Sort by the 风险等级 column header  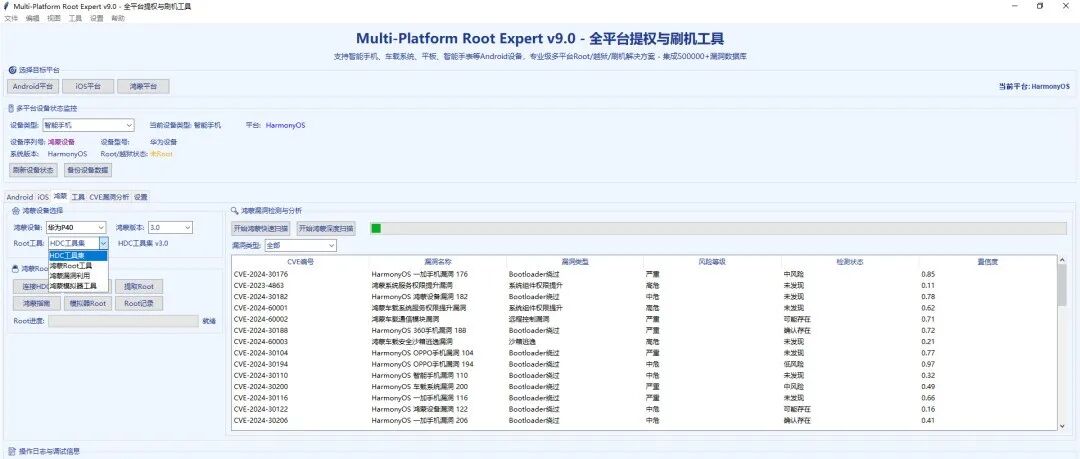point(712,262)
